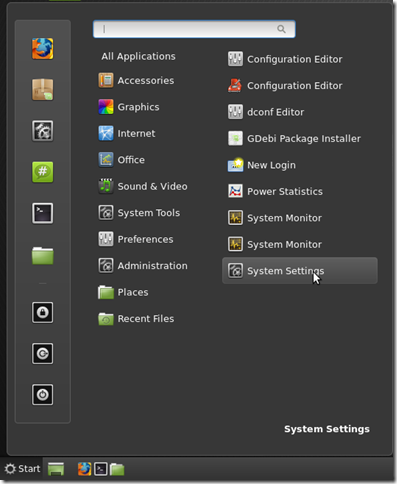Select the Graphics category

tap(129, 107)
